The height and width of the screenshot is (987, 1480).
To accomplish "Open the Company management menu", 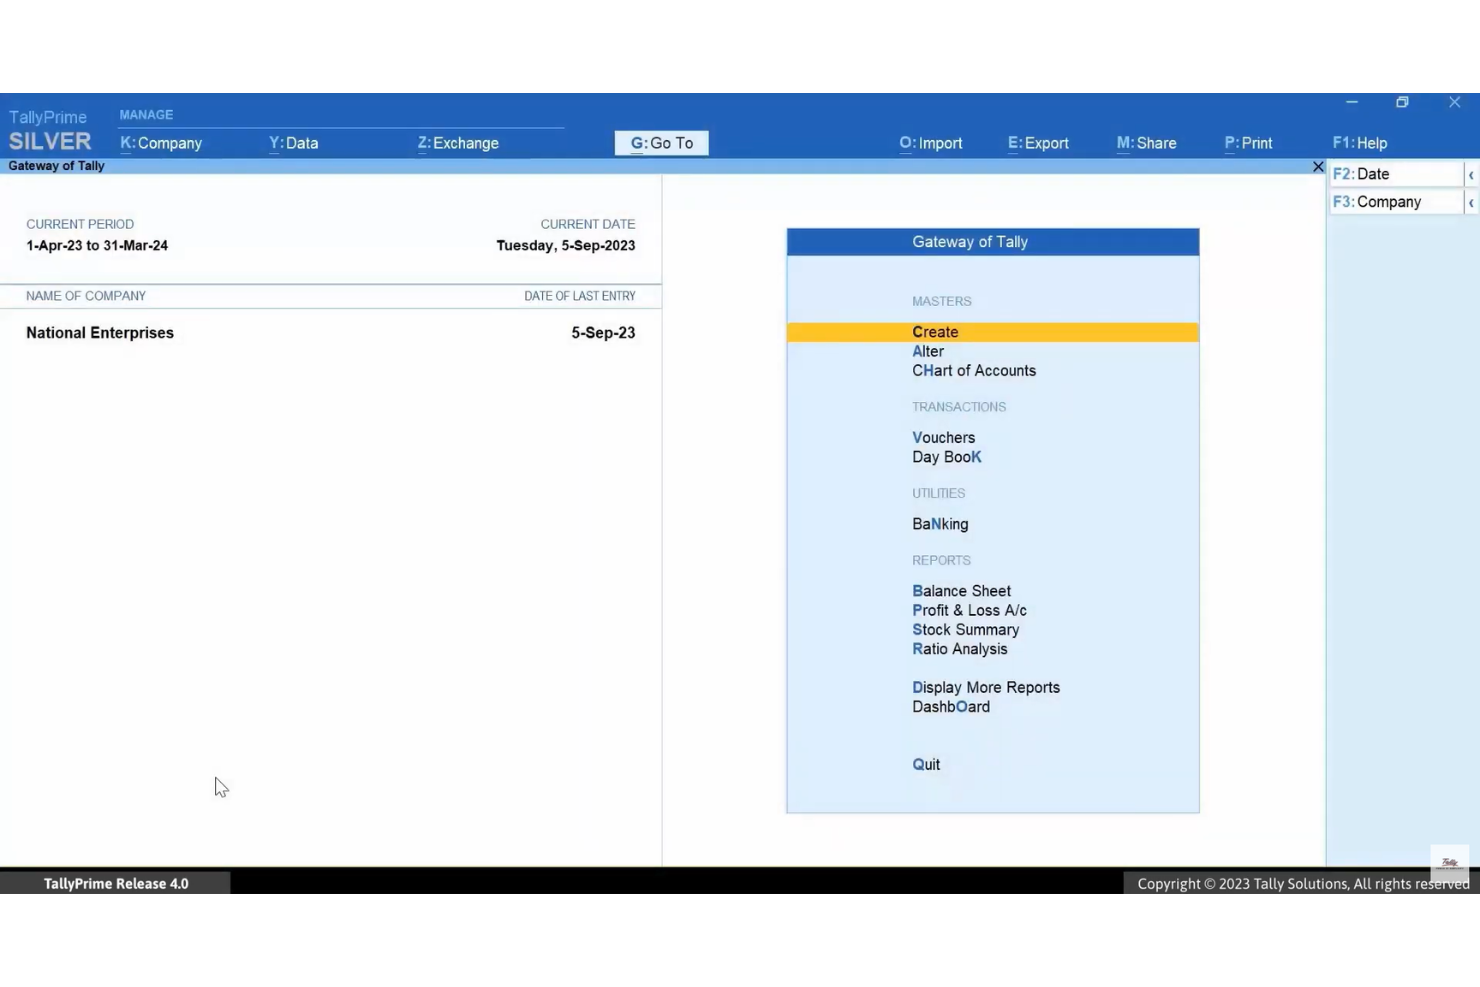I will 161,143.
